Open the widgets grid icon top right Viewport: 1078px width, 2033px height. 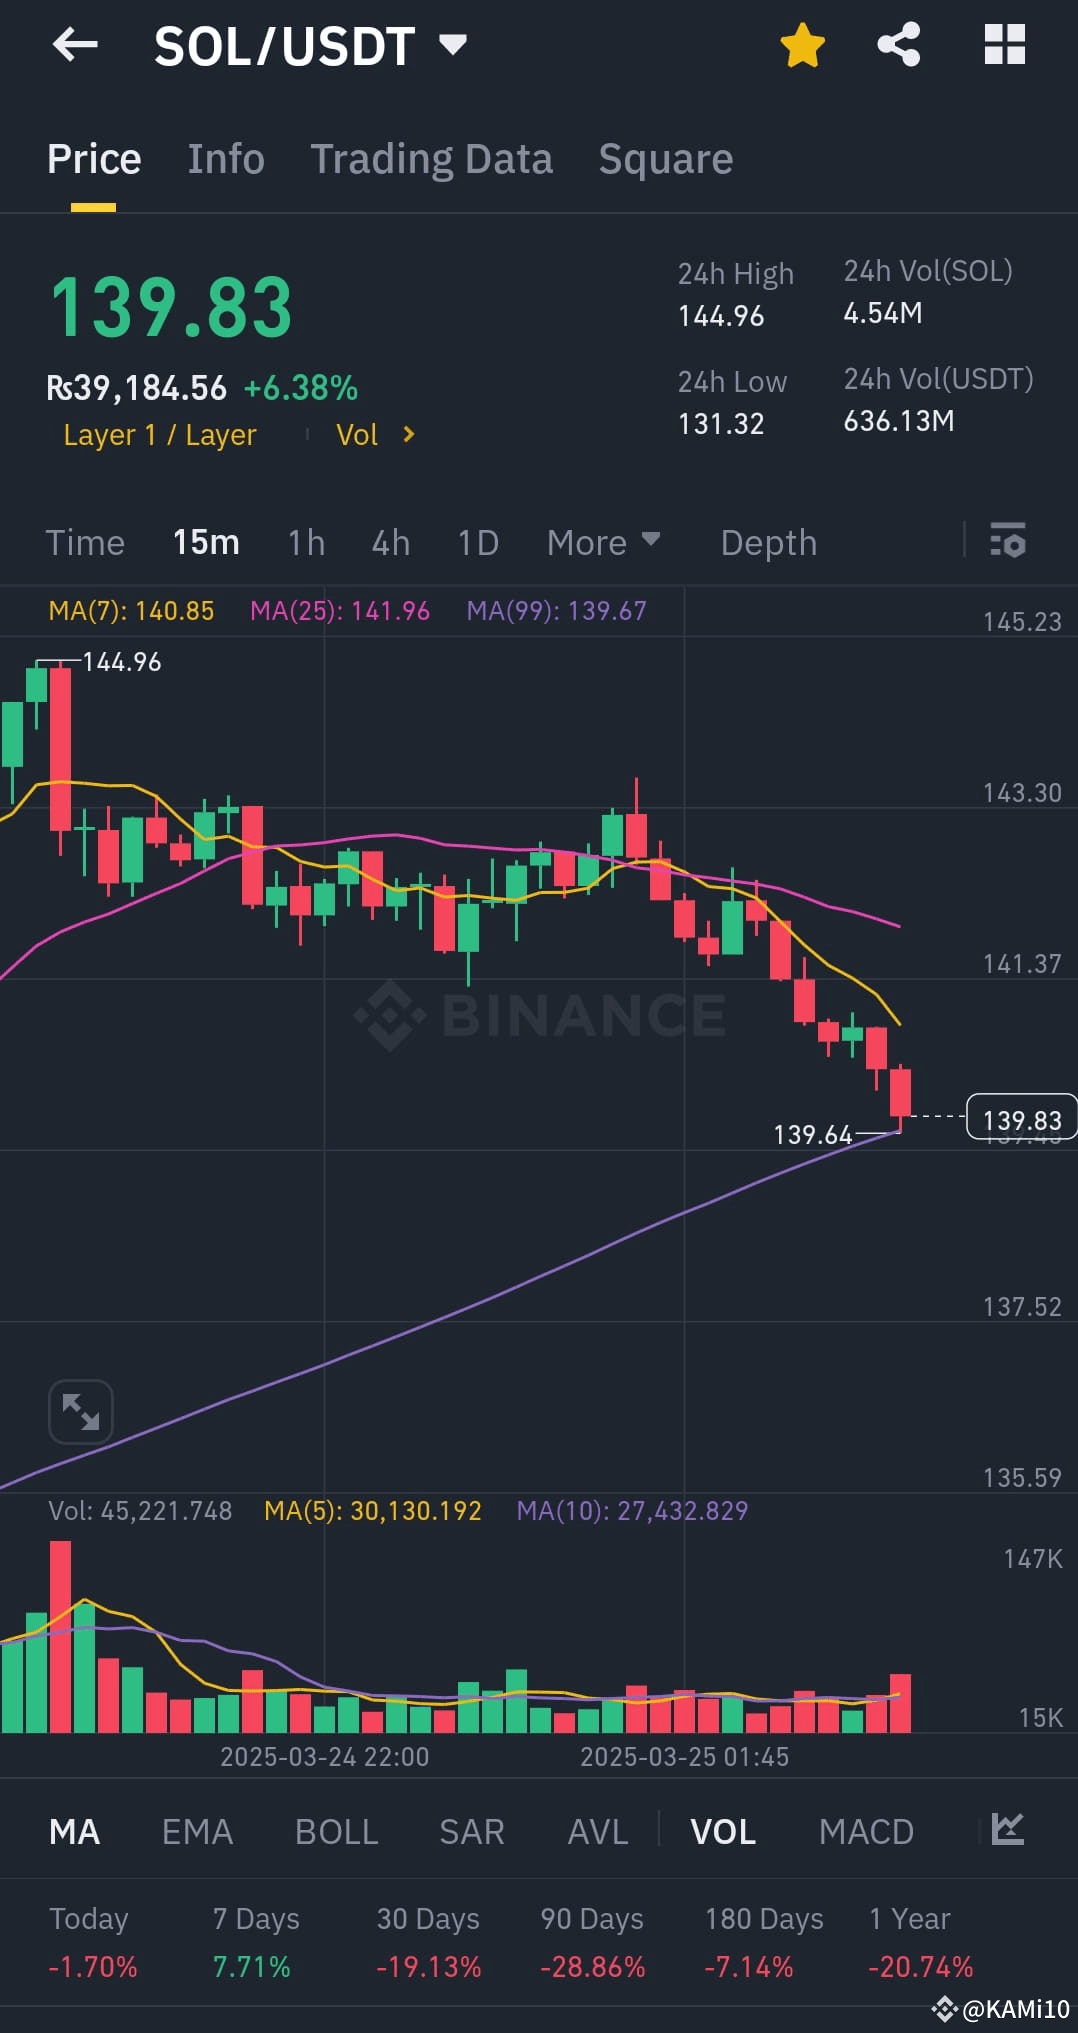[1005, 45]
